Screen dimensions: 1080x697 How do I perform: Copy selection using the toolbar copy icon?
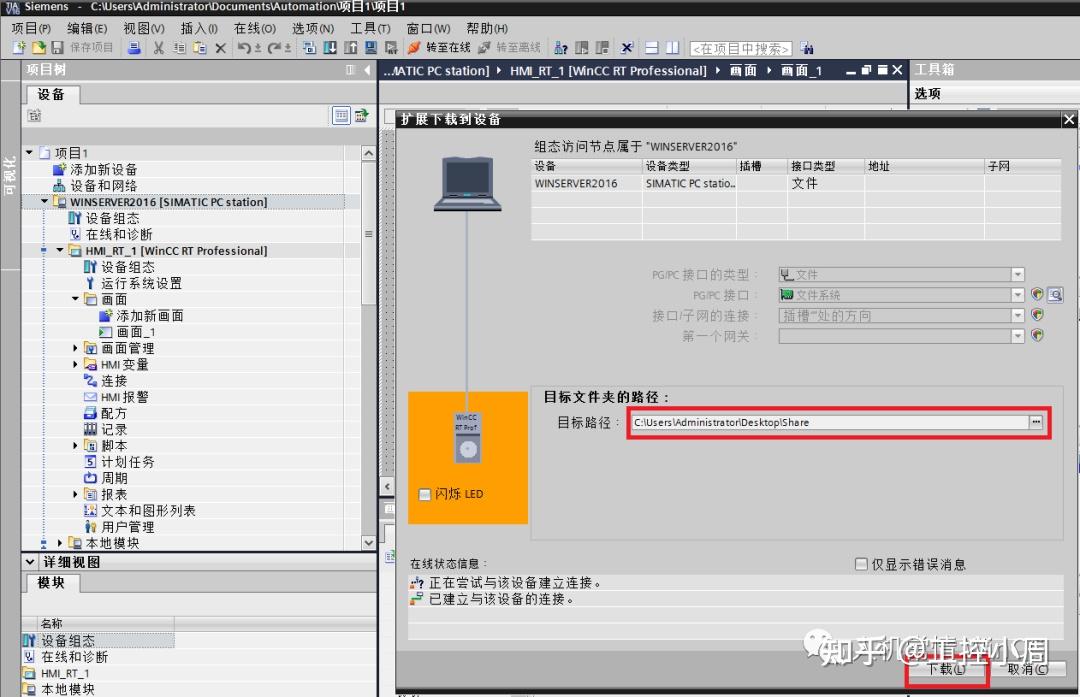179,48
